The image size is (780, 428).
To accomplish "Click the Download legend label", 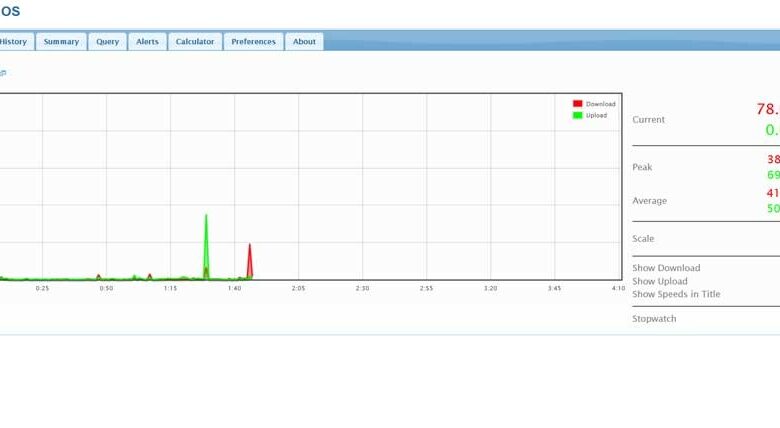I will [x=600, y=104].
